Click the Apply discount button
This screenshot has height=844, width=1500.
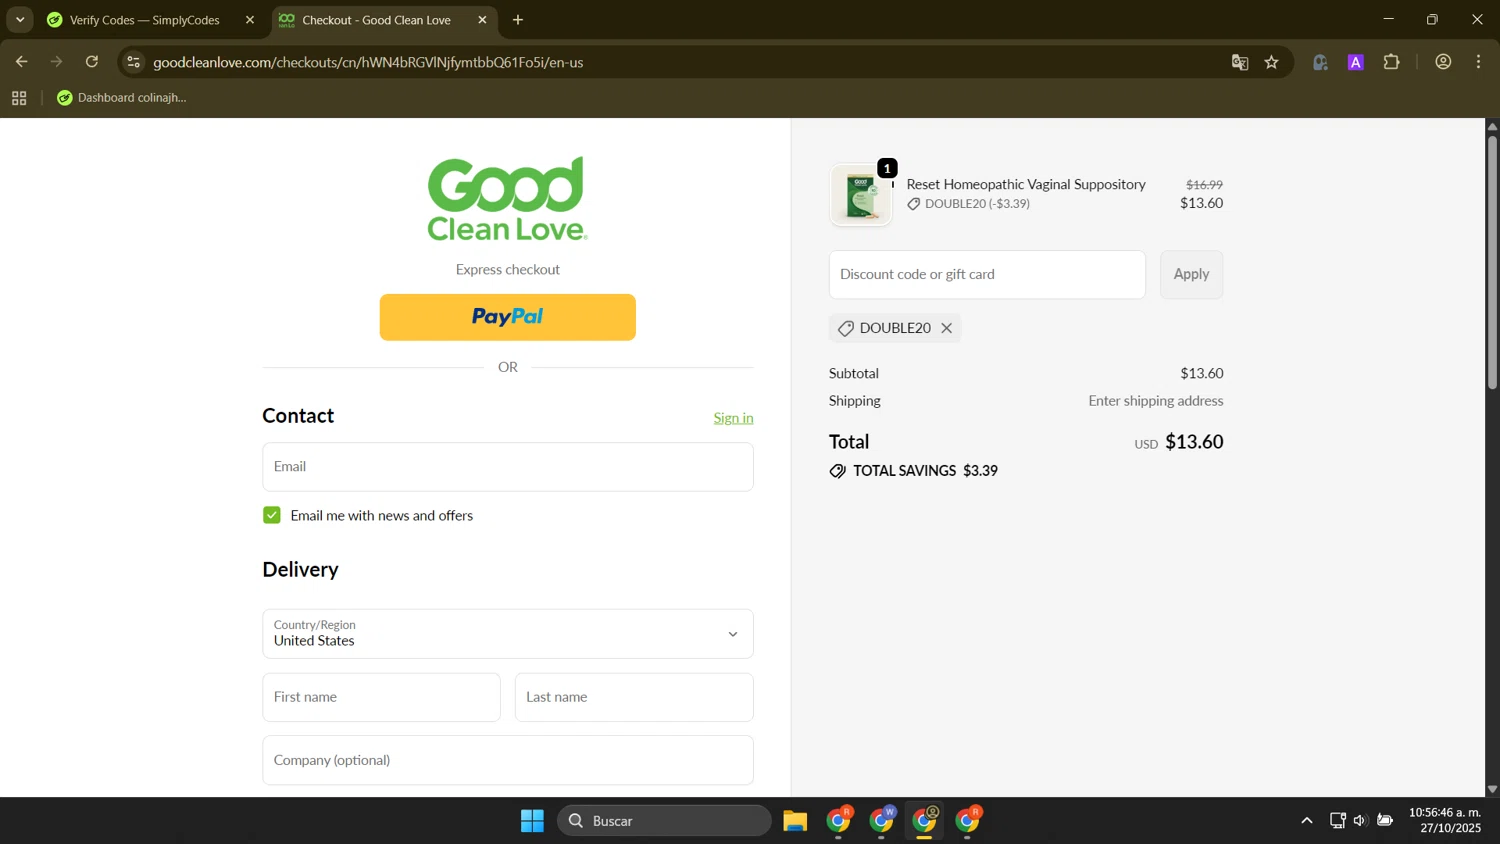[1191, 275]
